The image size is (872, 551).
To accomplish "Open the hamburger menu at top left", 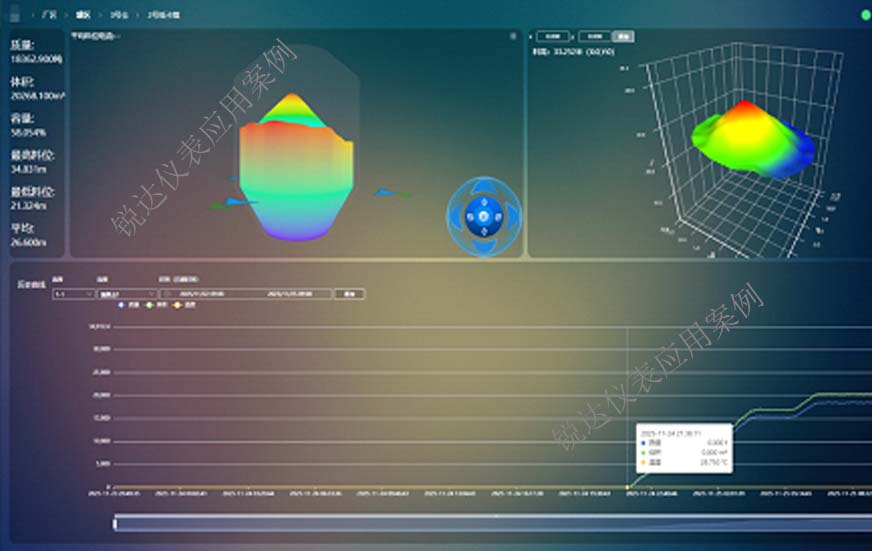I will [13, 16].
